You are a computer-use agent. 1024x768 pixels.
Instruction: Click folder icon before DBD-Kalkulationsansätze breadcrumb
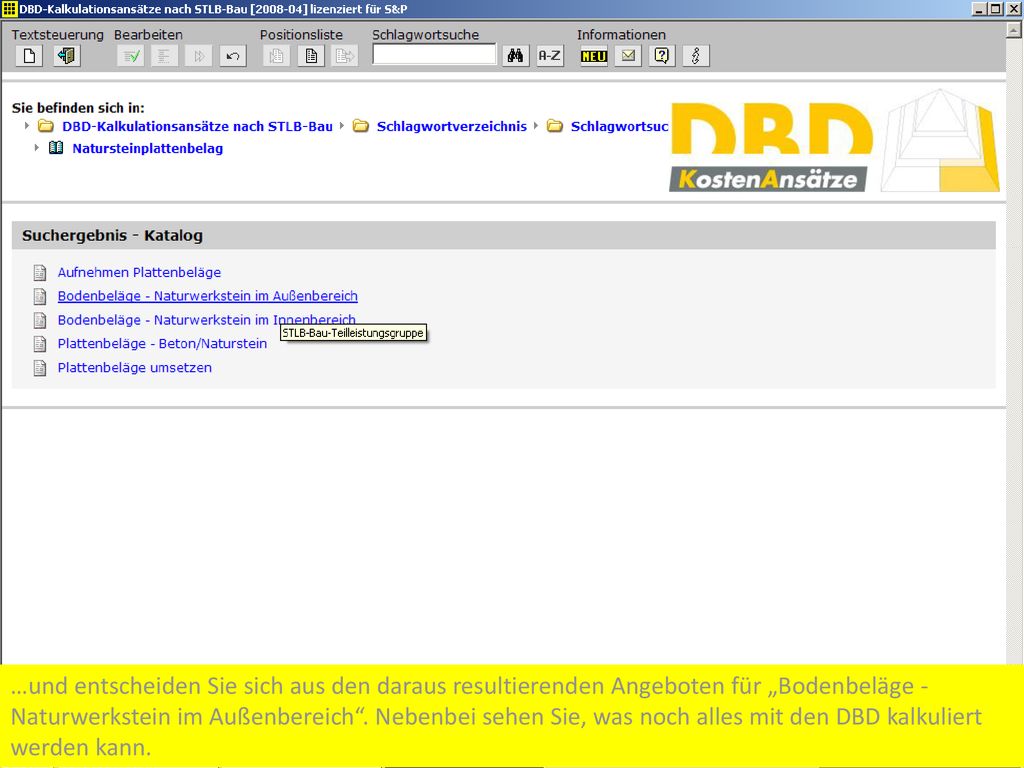pyautogui.click(x=46, y=126)
